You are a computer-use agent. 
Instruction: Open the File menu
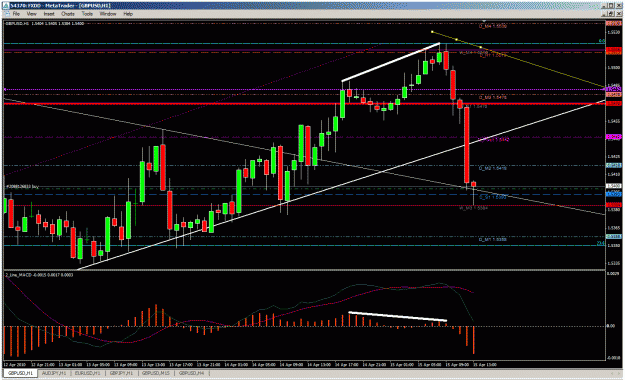point(16,14)
